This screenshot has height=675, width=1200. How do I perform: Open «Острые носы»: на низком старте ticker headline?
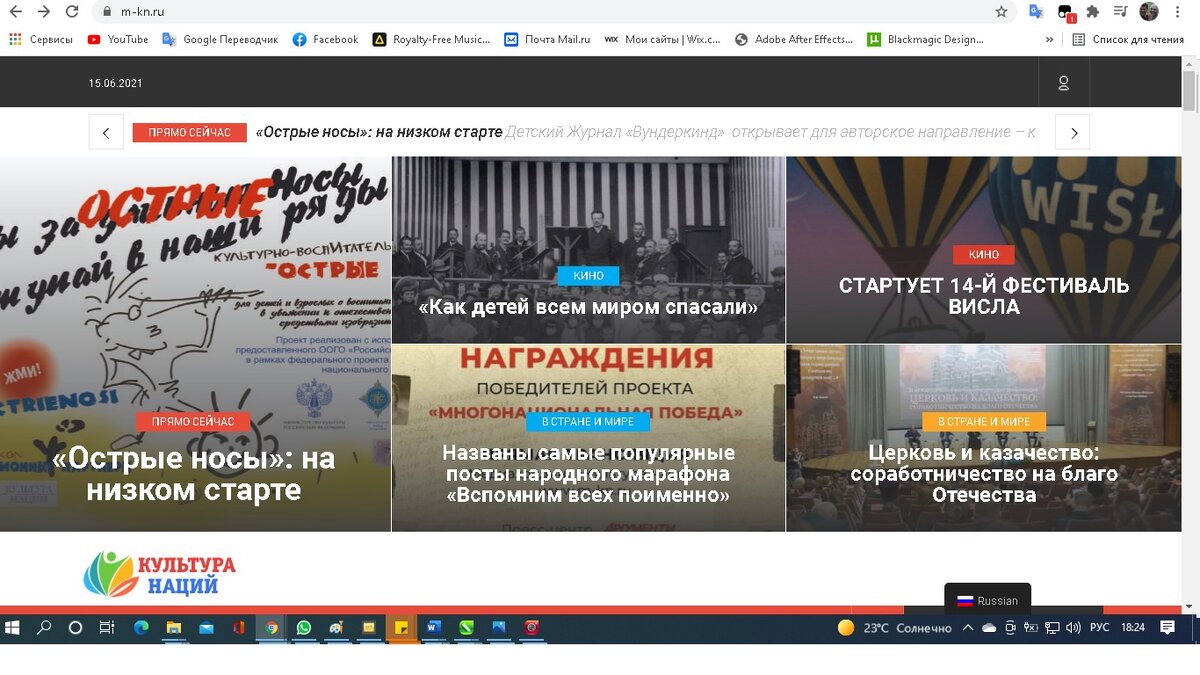379,132
